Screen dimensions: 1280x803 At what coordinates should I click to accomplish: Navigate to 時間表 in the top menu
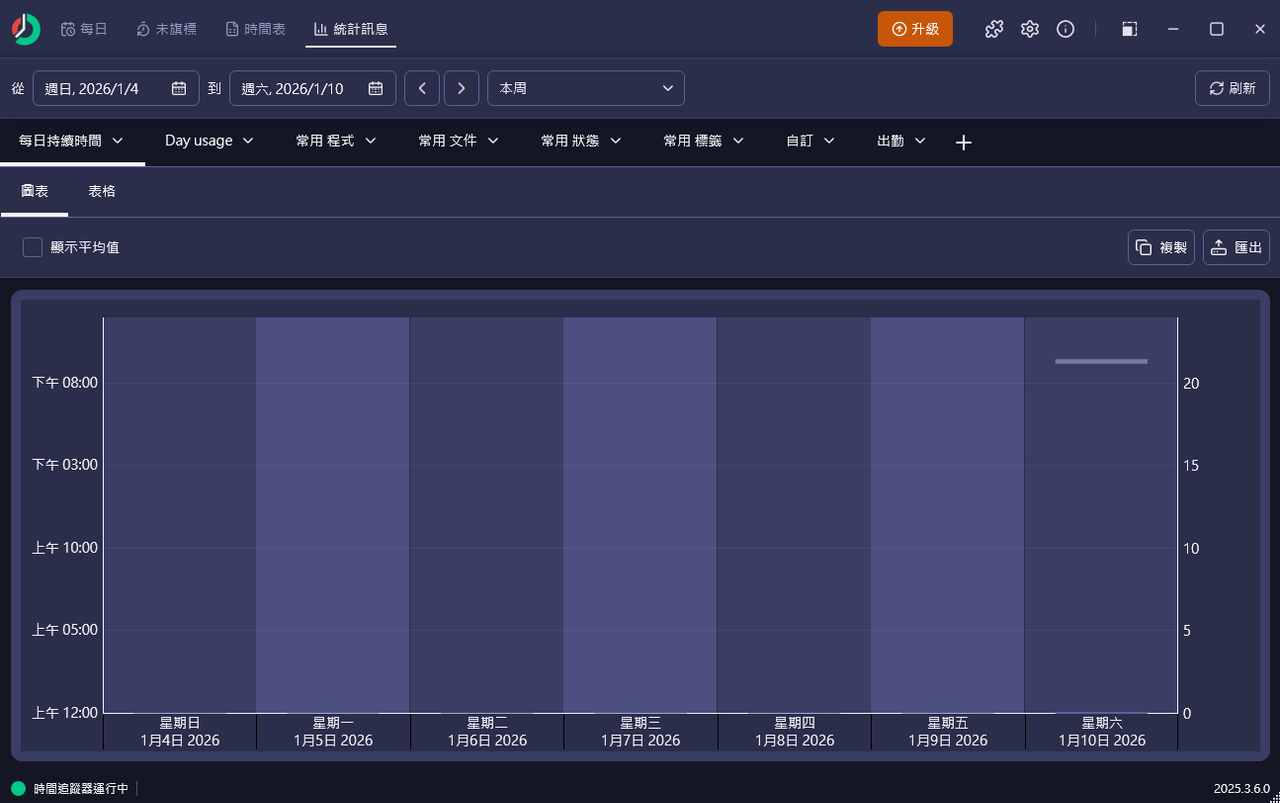pos(255,28)
